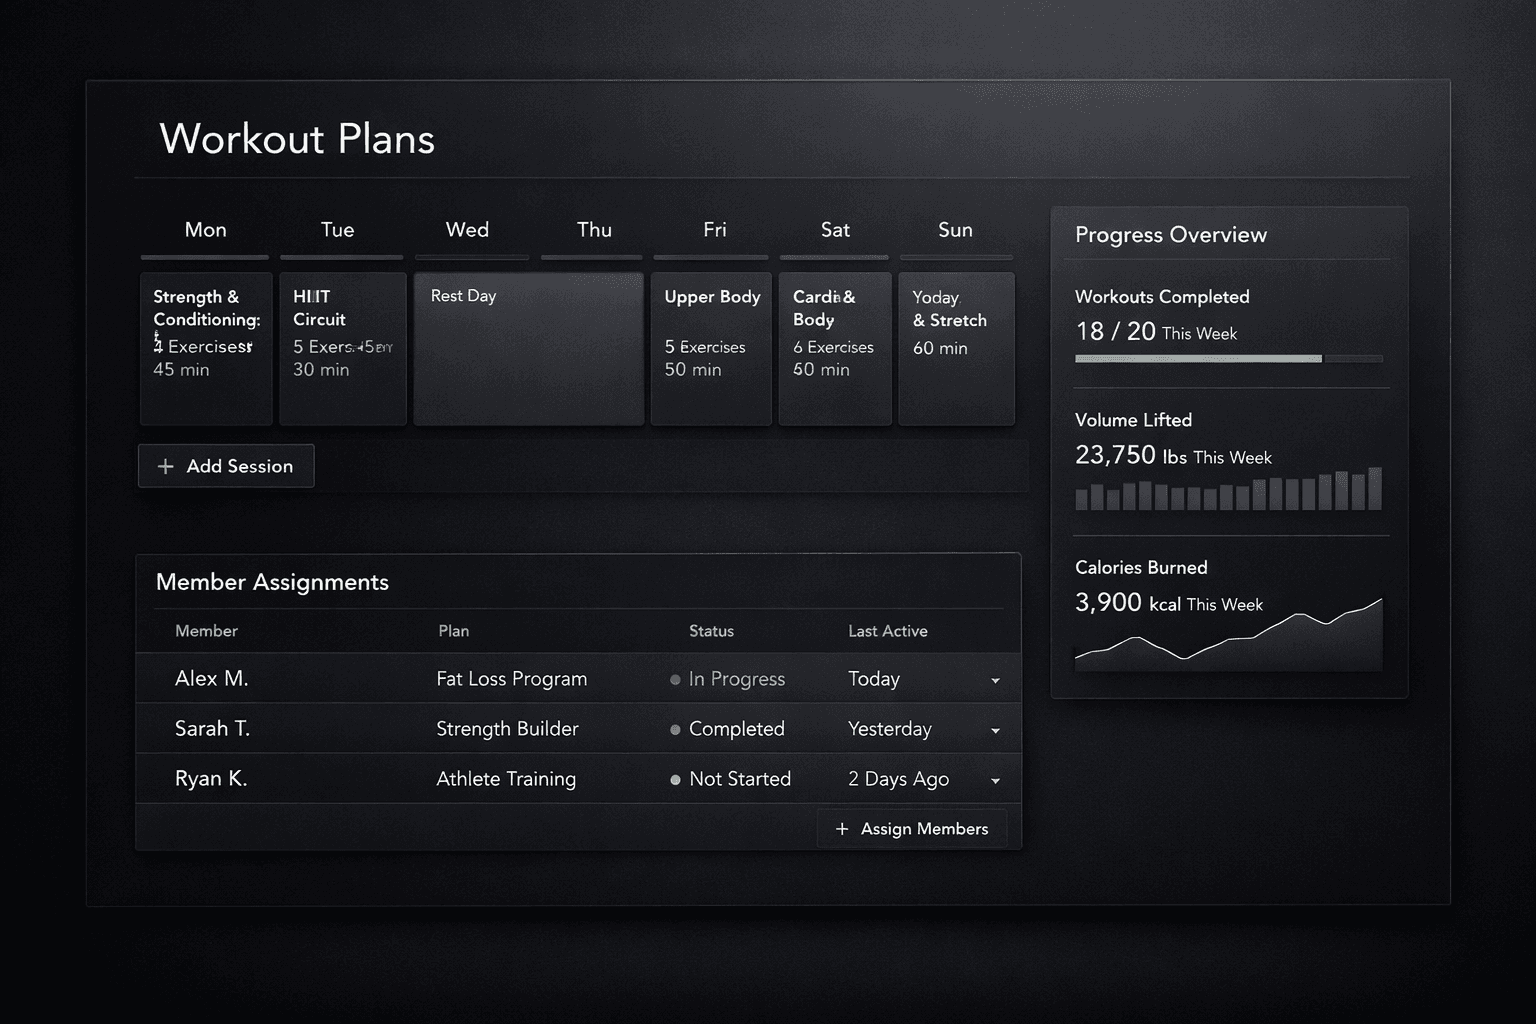Image resolution: width=1536 pixels, height=1024 pixels.
Task: Click the Volume Lifted bar chart
Action: point(1228,490)
